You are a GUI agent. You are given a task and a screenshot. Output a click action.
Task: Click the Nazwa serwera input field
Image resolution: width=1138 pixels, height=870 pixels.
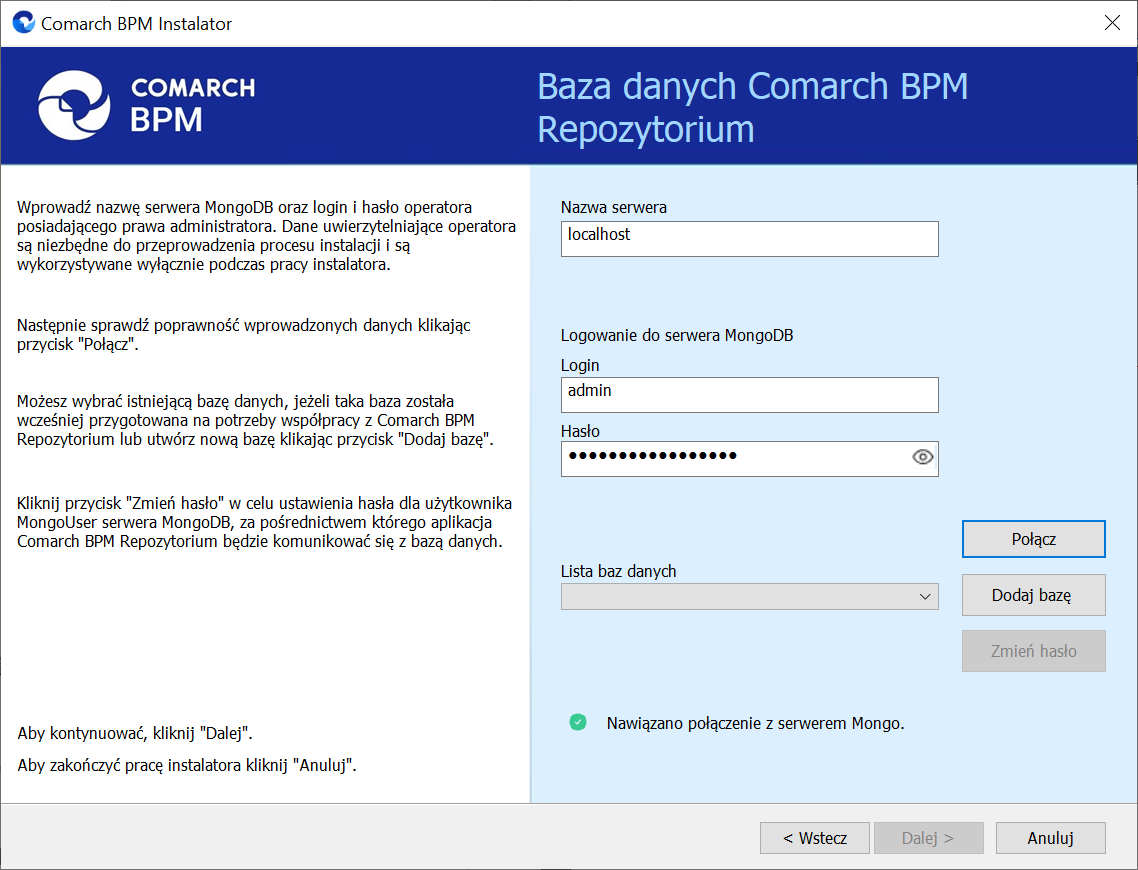coord(749,239)
